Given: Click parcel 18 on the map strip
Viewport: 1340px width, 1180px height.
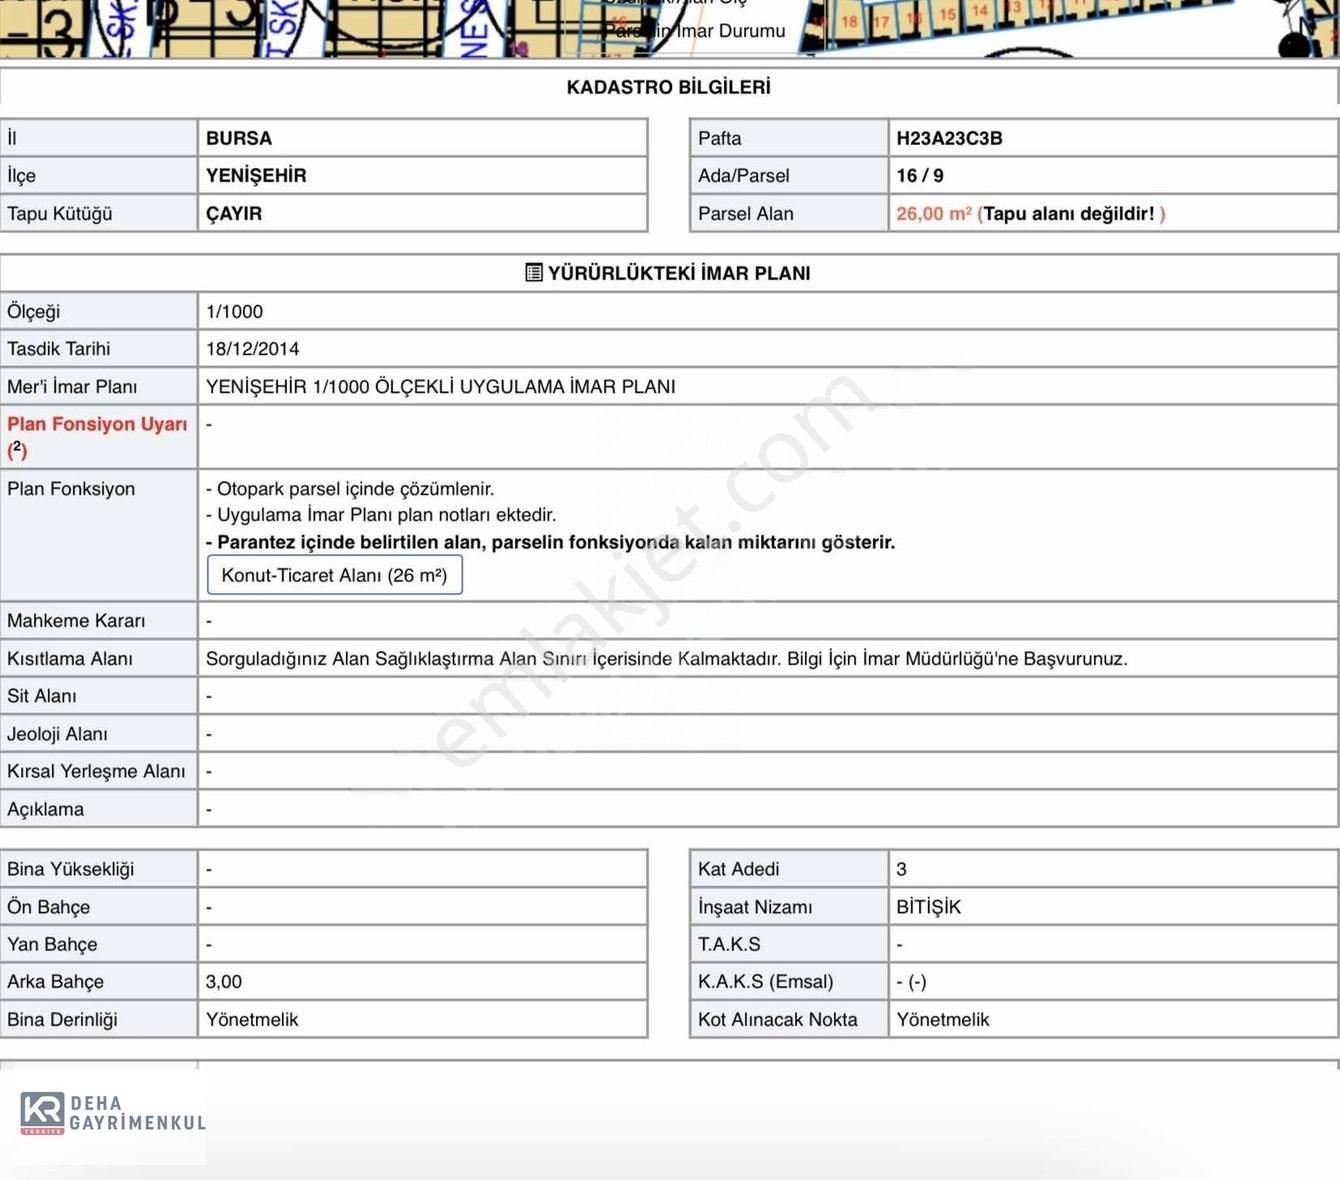Looking at the screenshot, I should (849, 21).
